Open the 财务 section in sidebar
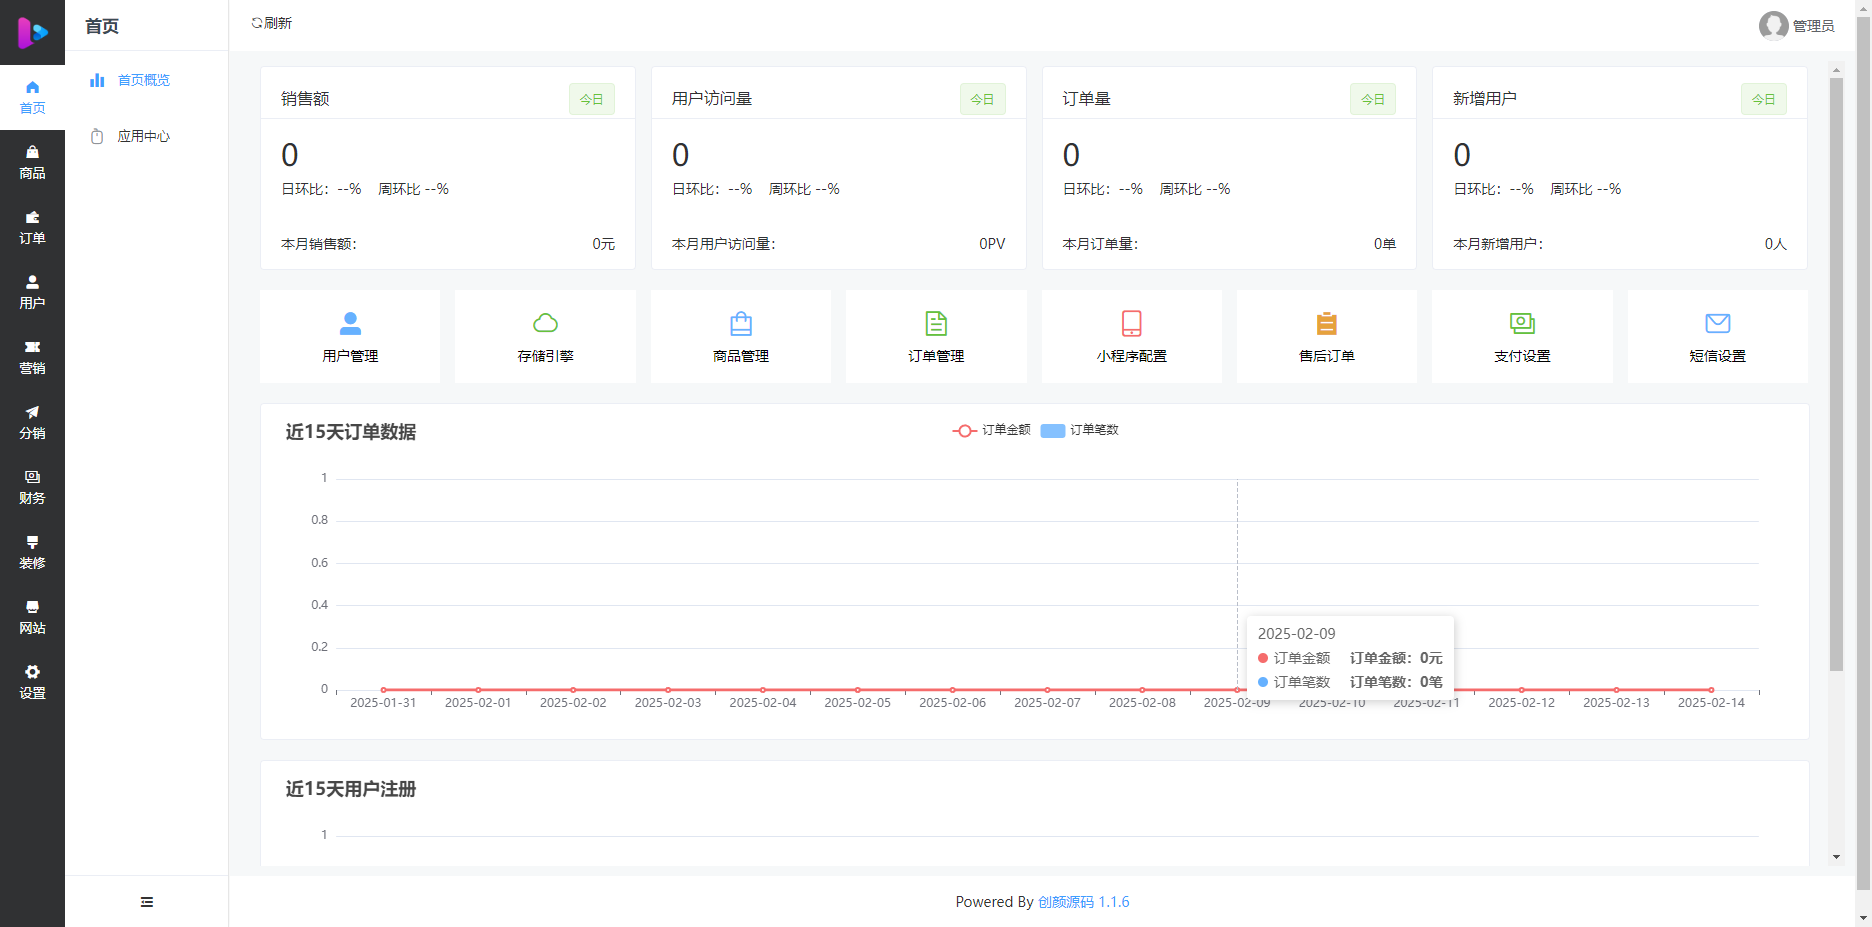This screenshot has width=1872, height=927. tap(33, 485)
